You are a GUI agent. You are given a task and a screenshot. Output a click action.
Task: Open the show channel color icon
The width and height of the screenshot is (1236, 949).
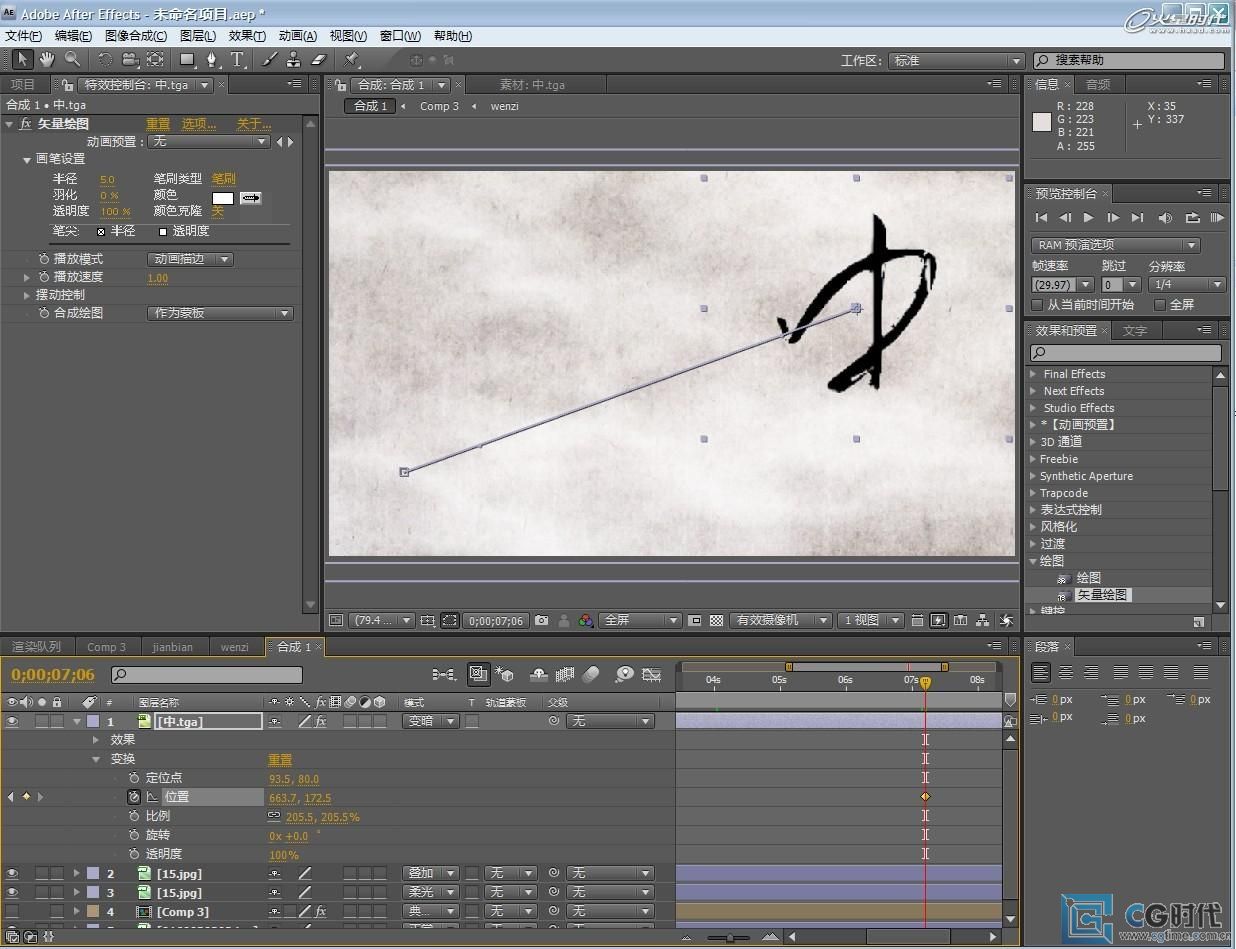click(586, 620)
